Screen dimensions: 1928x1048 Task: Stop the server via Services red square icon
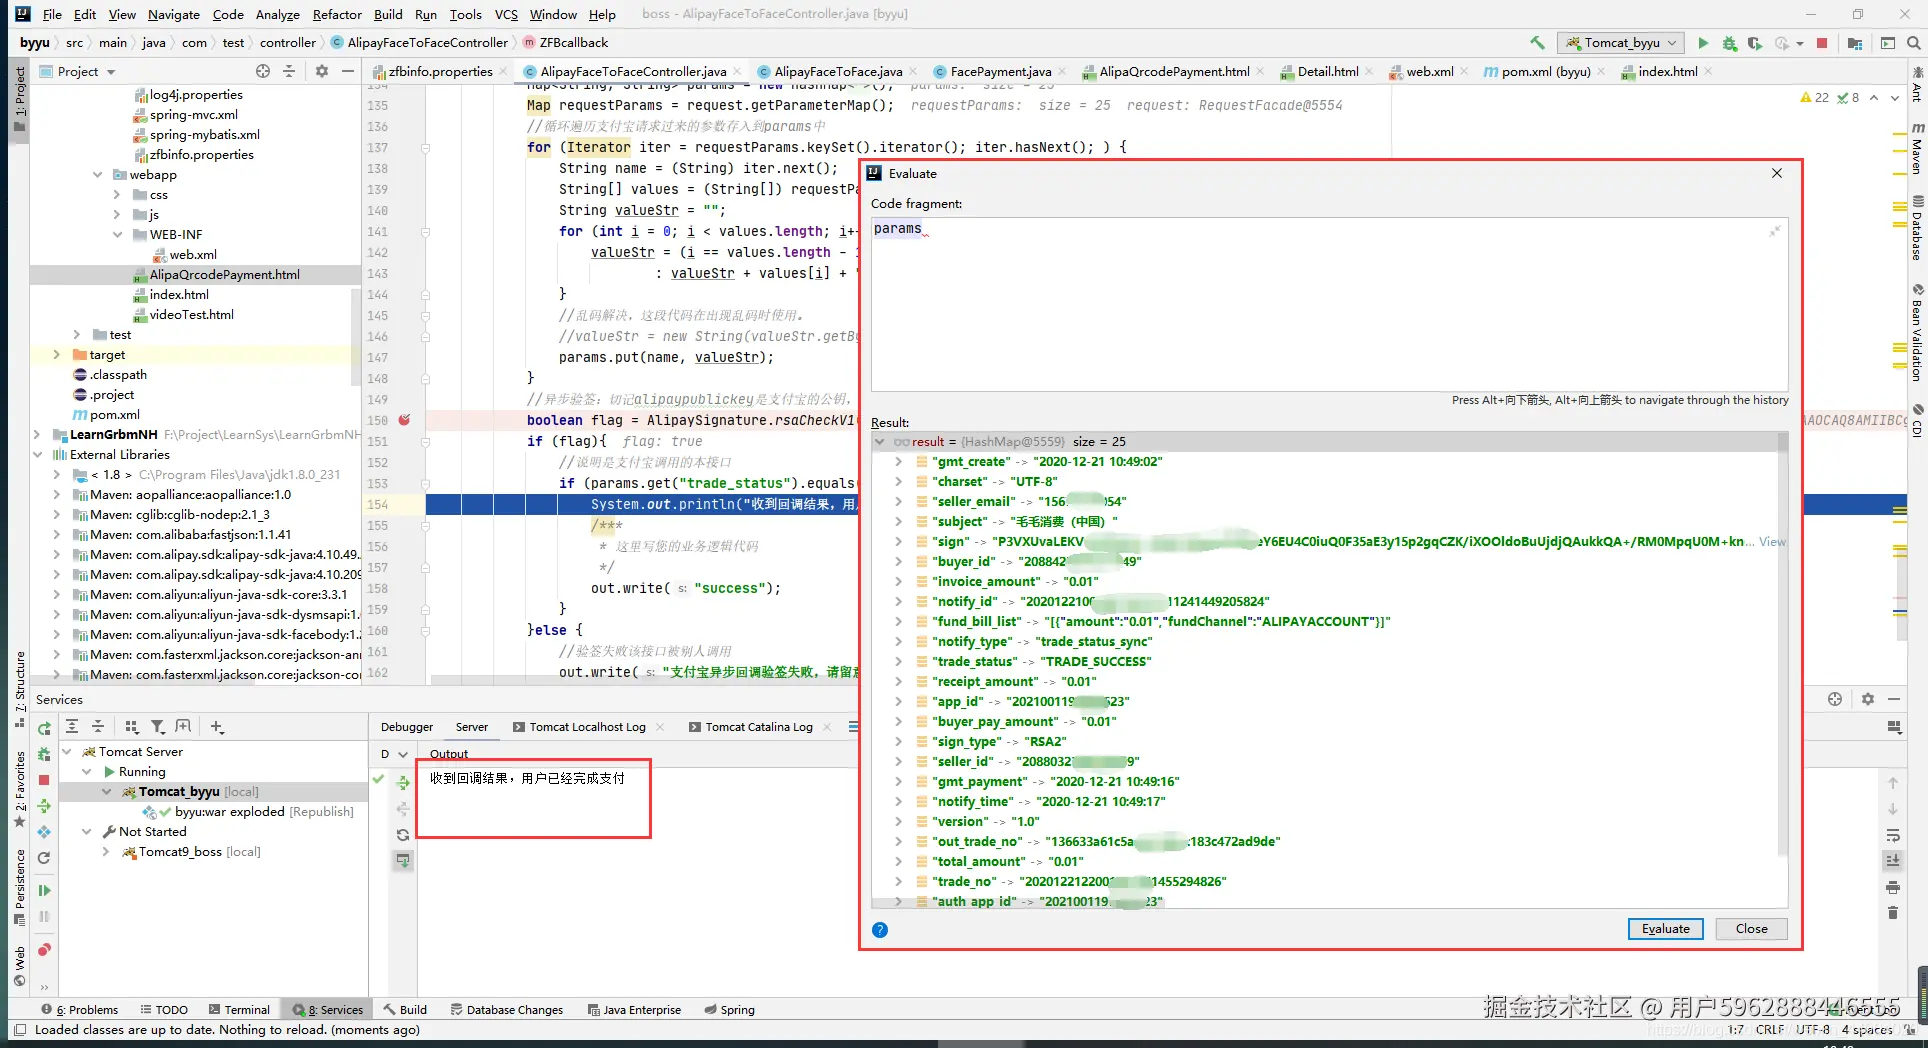(44, 780)
